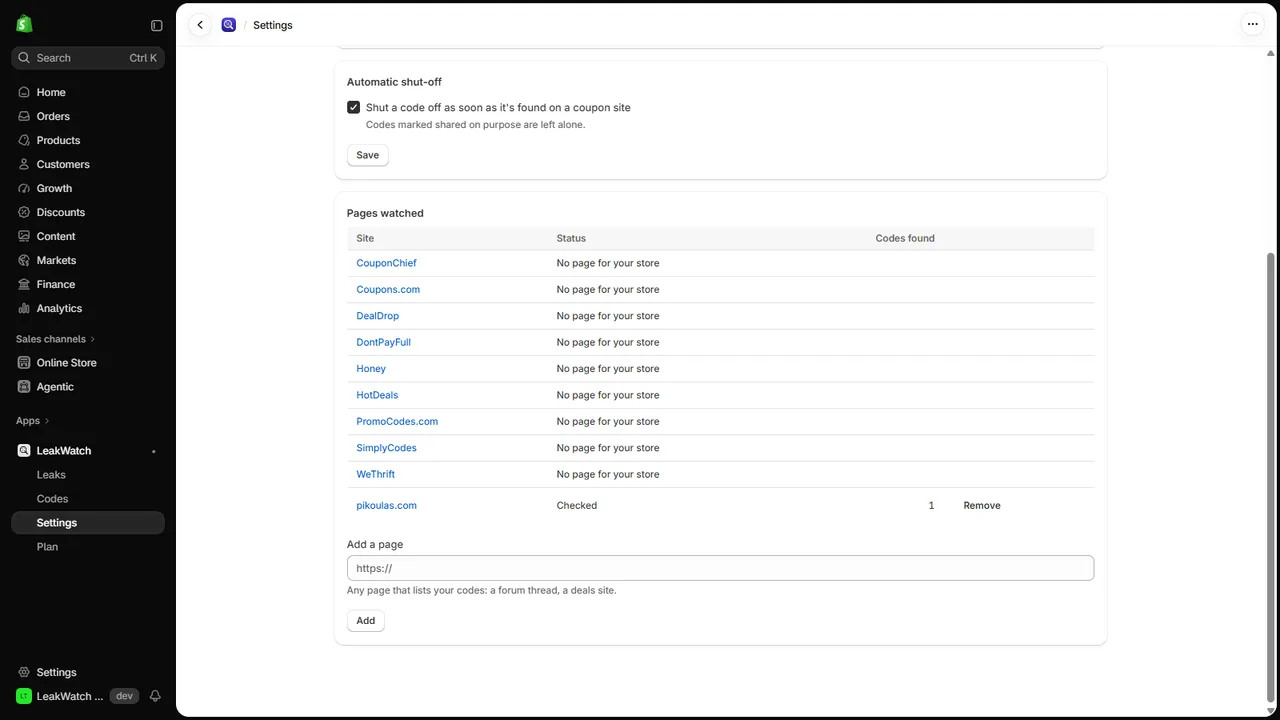Focus the Add a page URL field
The height and width of the screenshot is (720, 1280).
coord(720,568)
